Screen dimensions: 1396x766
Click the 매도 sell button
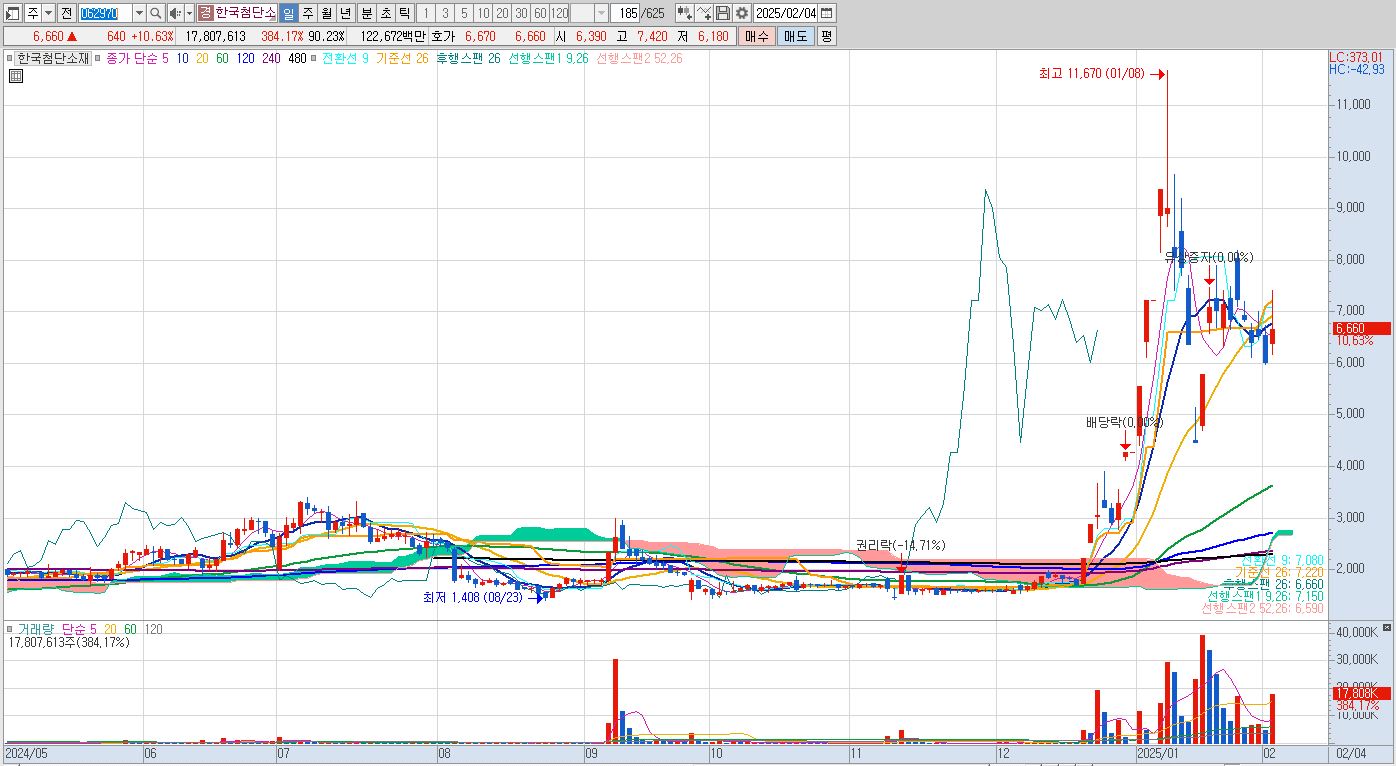(795, 36)
